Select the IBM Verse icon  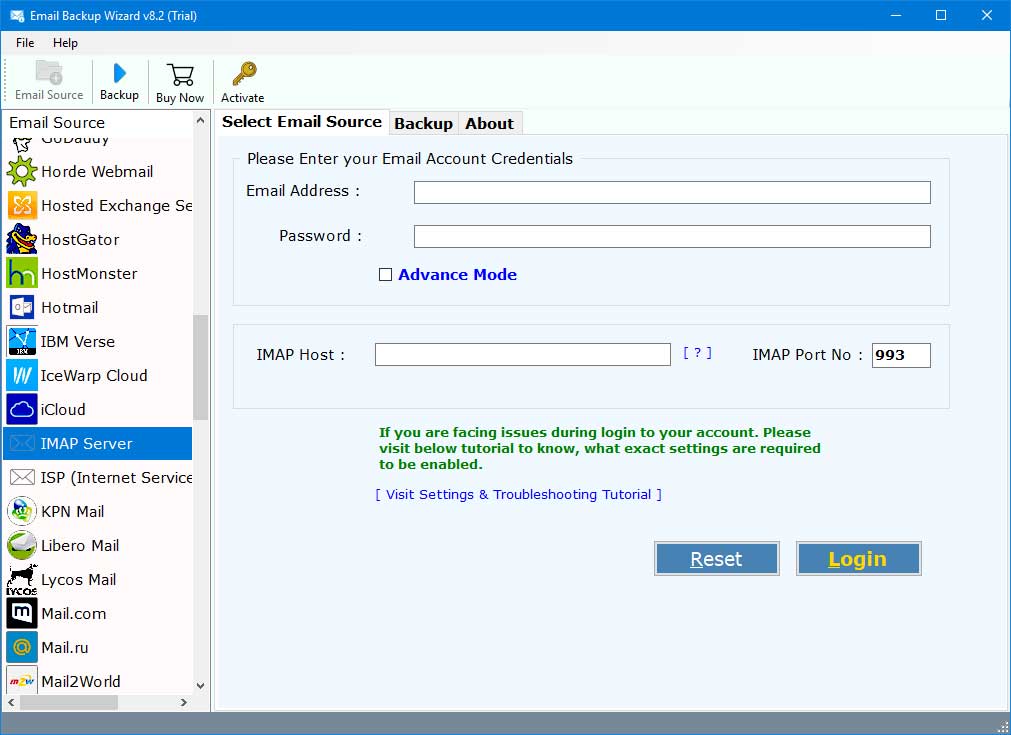coord(22,341)
